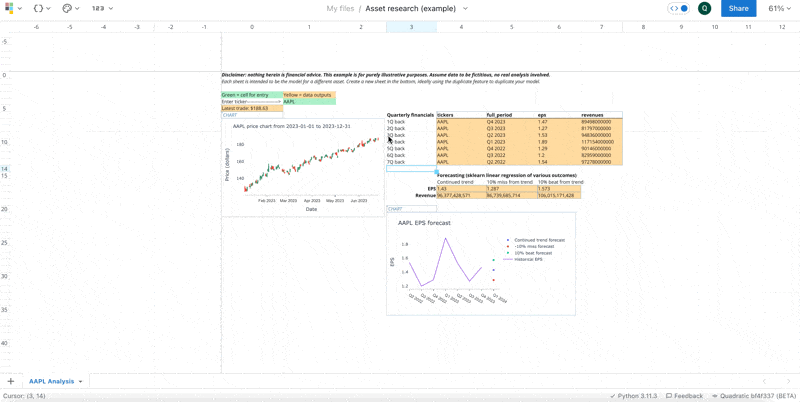Open the palette formatting menu
This screenshot has width=800, height=402.
69,8
